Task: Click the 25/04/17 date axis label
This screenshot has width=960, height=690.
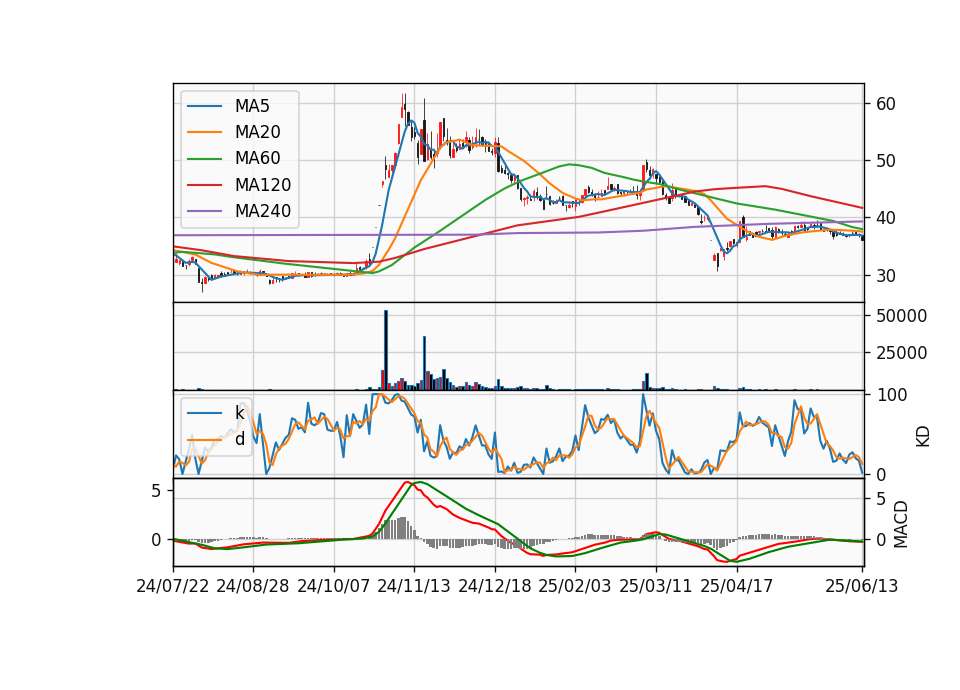Action: [737, 586]
